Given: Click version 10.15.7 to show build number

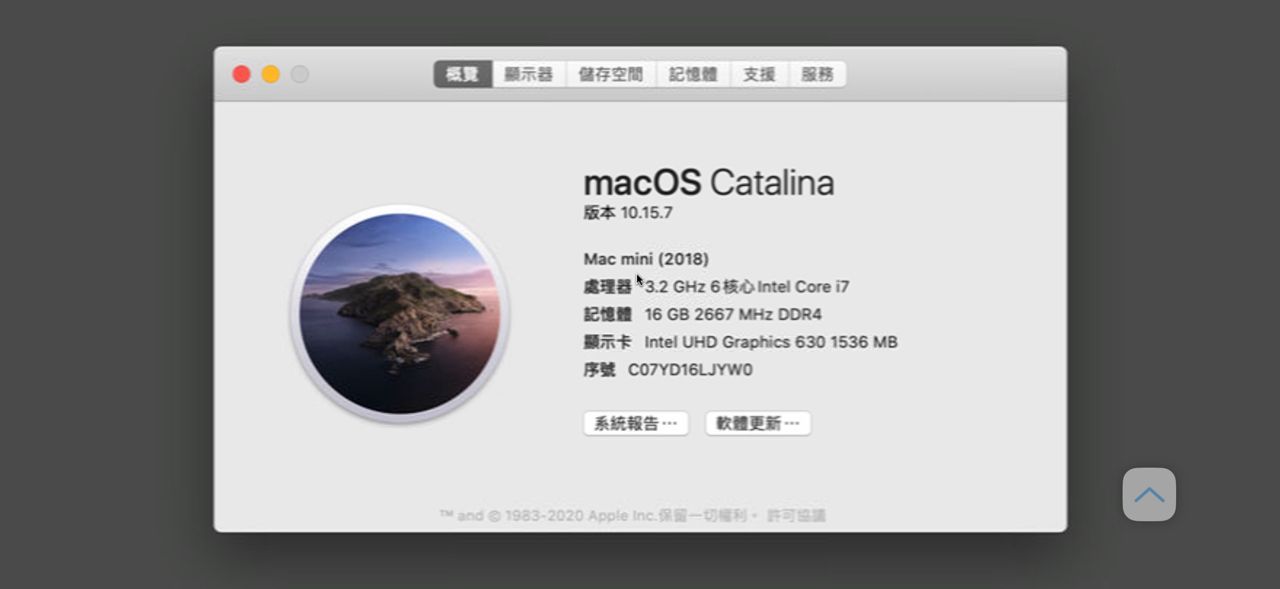Looking at the screenshot, I should coord(646,213).
